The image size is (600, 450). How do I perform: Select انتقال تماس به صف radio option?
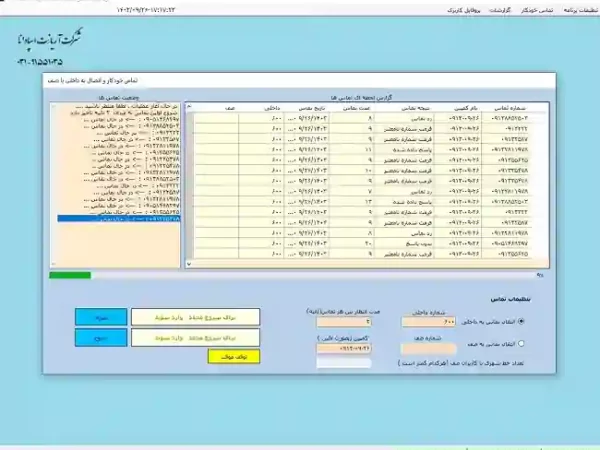pos(521,344)
